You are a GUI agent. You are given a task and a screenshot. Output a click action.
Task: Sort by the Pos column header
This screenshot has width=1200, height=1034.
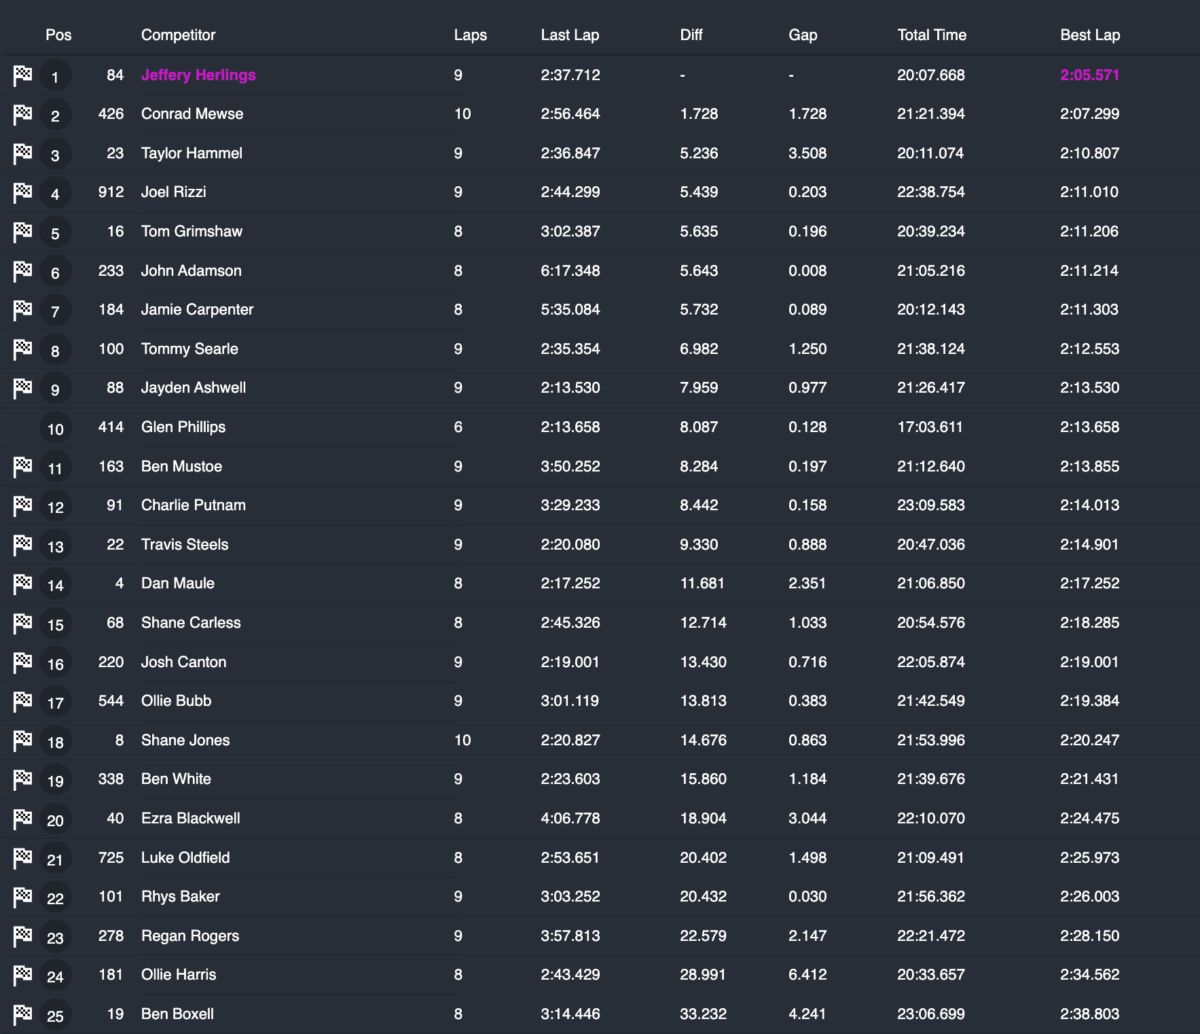coord(58,35)
